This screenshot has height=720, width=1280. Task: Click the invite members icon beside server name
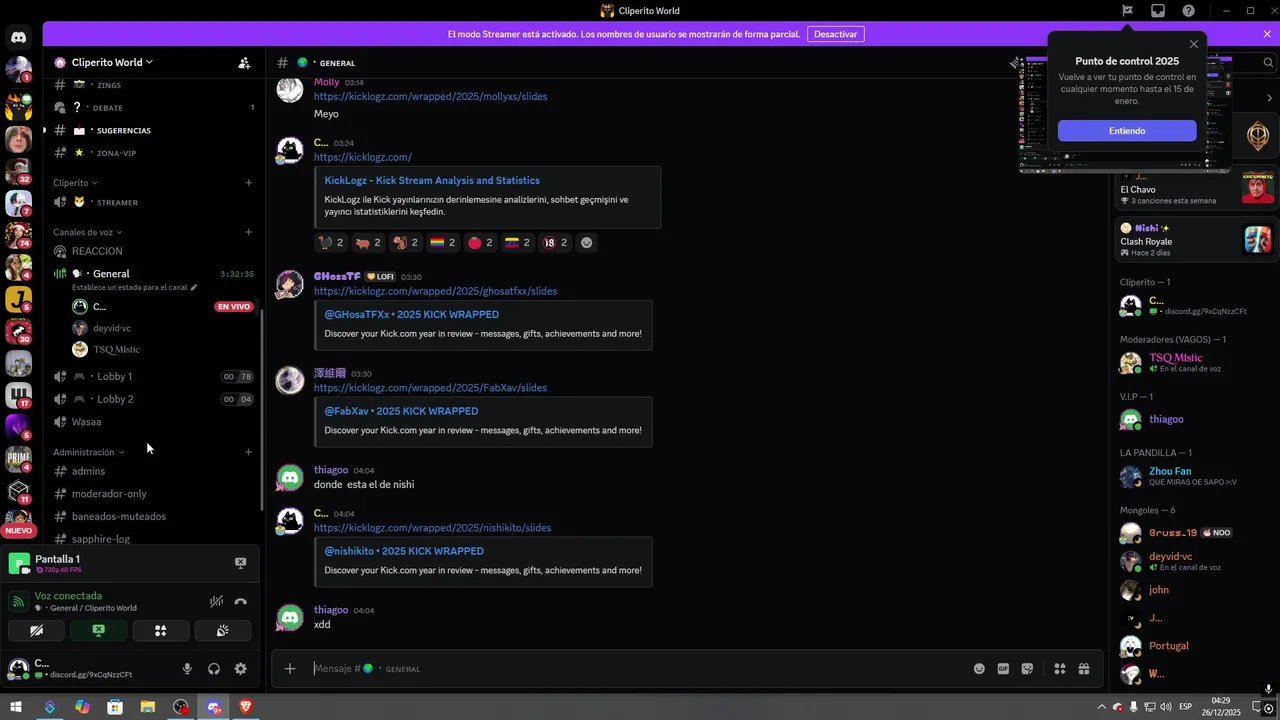tap(244, 62)
